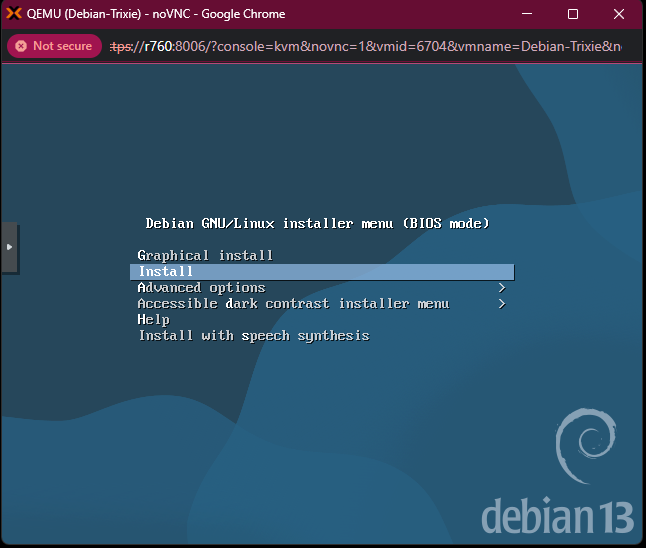Click the Not secure warning icon
646x548 pixels.
click(20, 46)
